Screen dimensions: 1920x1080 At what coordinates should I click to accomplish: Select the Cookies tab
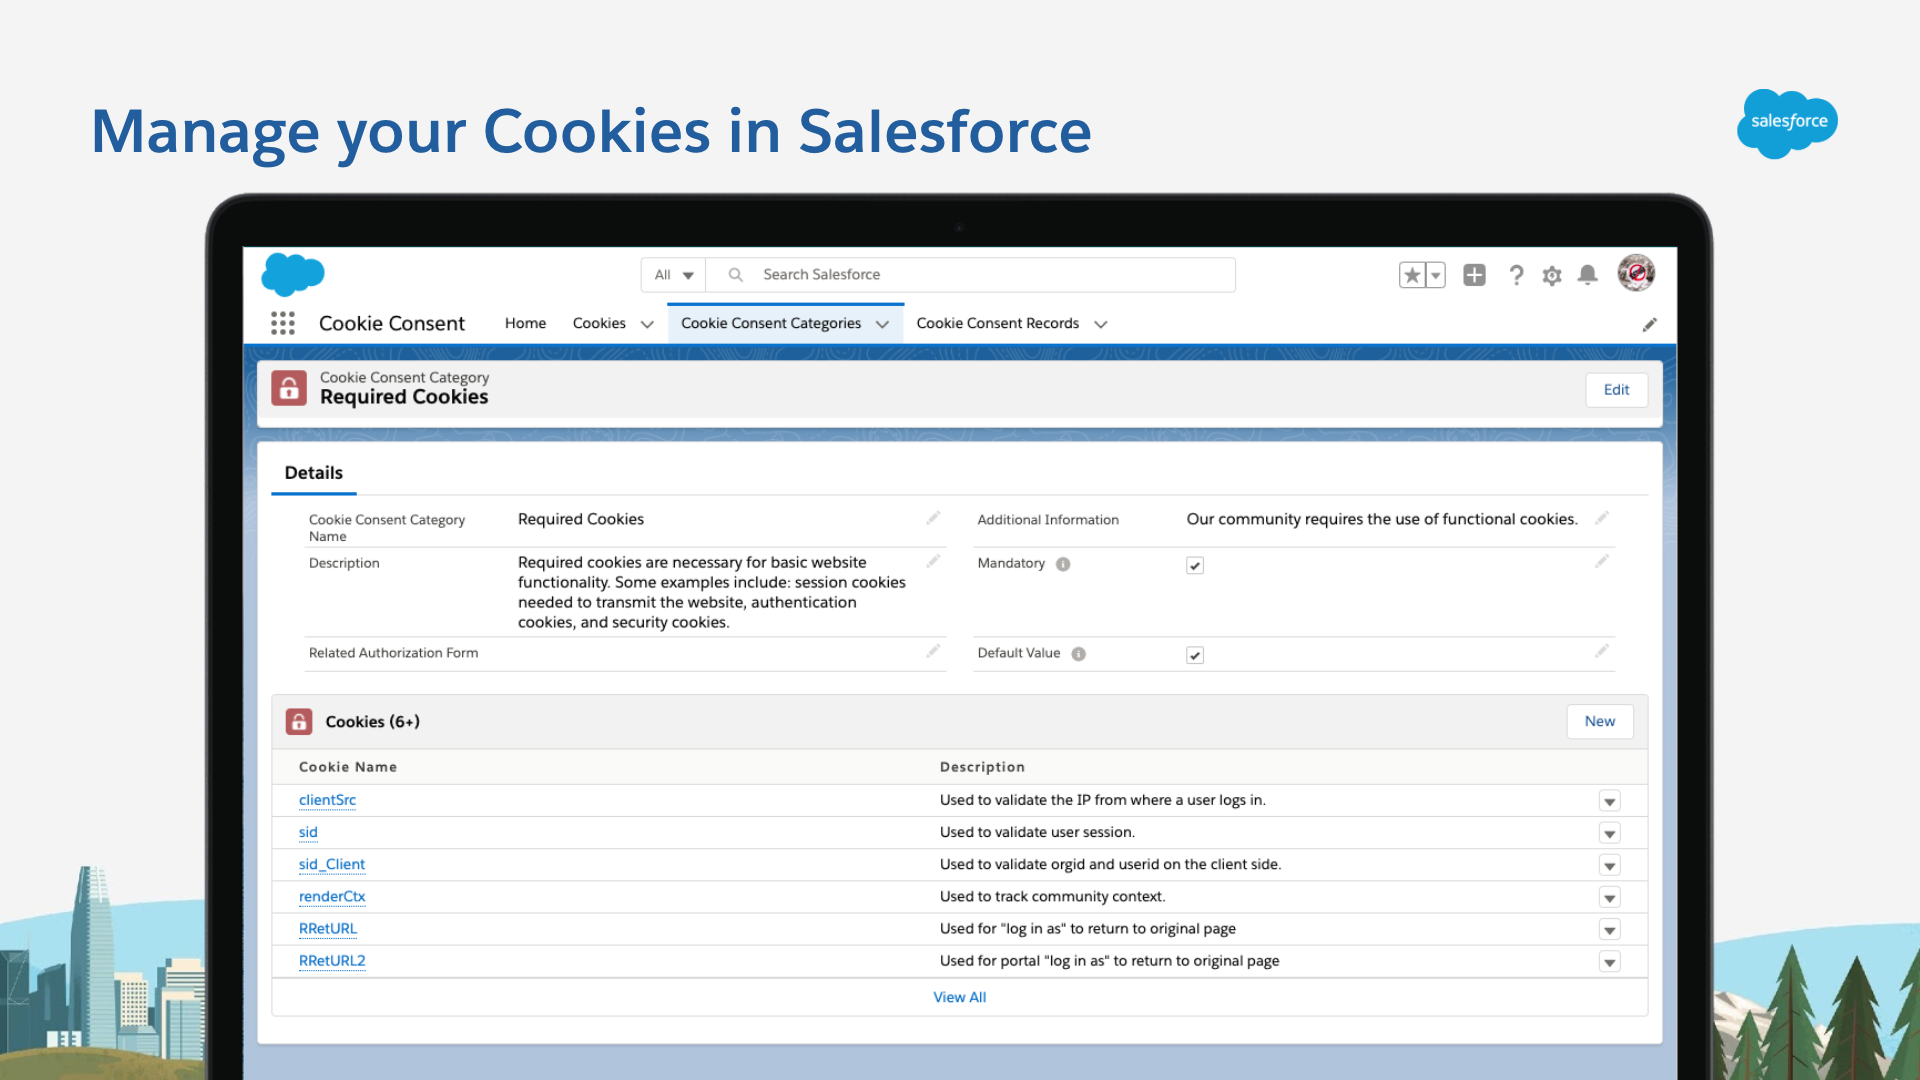pos(599,323)
